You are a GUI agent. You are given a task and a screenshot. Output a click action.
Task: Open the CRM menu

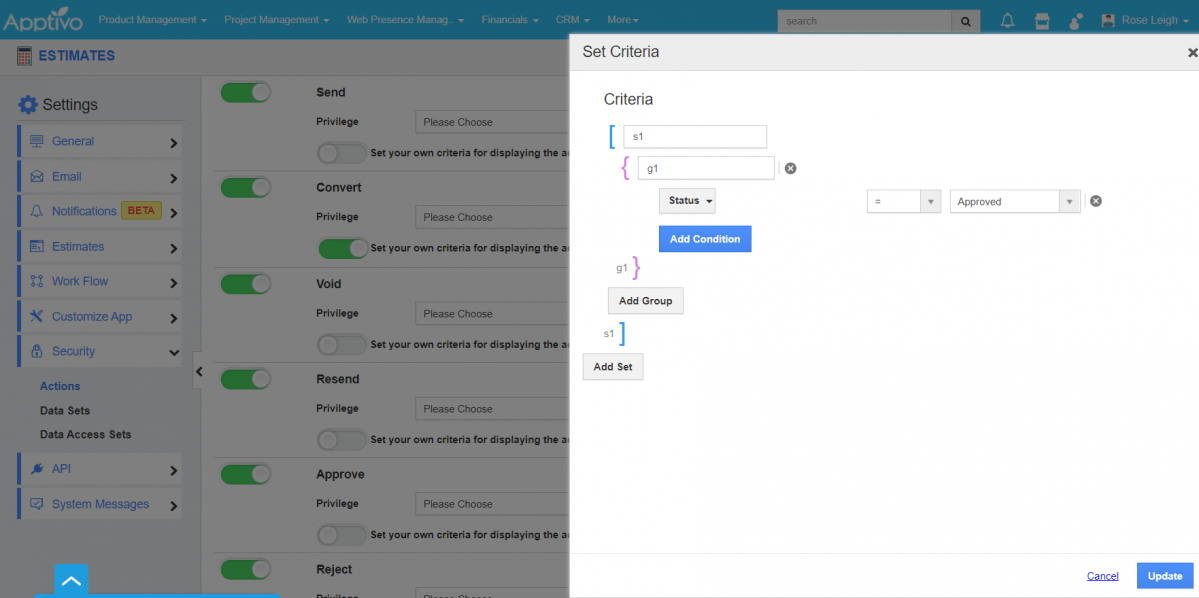pyautogui.click(x=572, y=20)
